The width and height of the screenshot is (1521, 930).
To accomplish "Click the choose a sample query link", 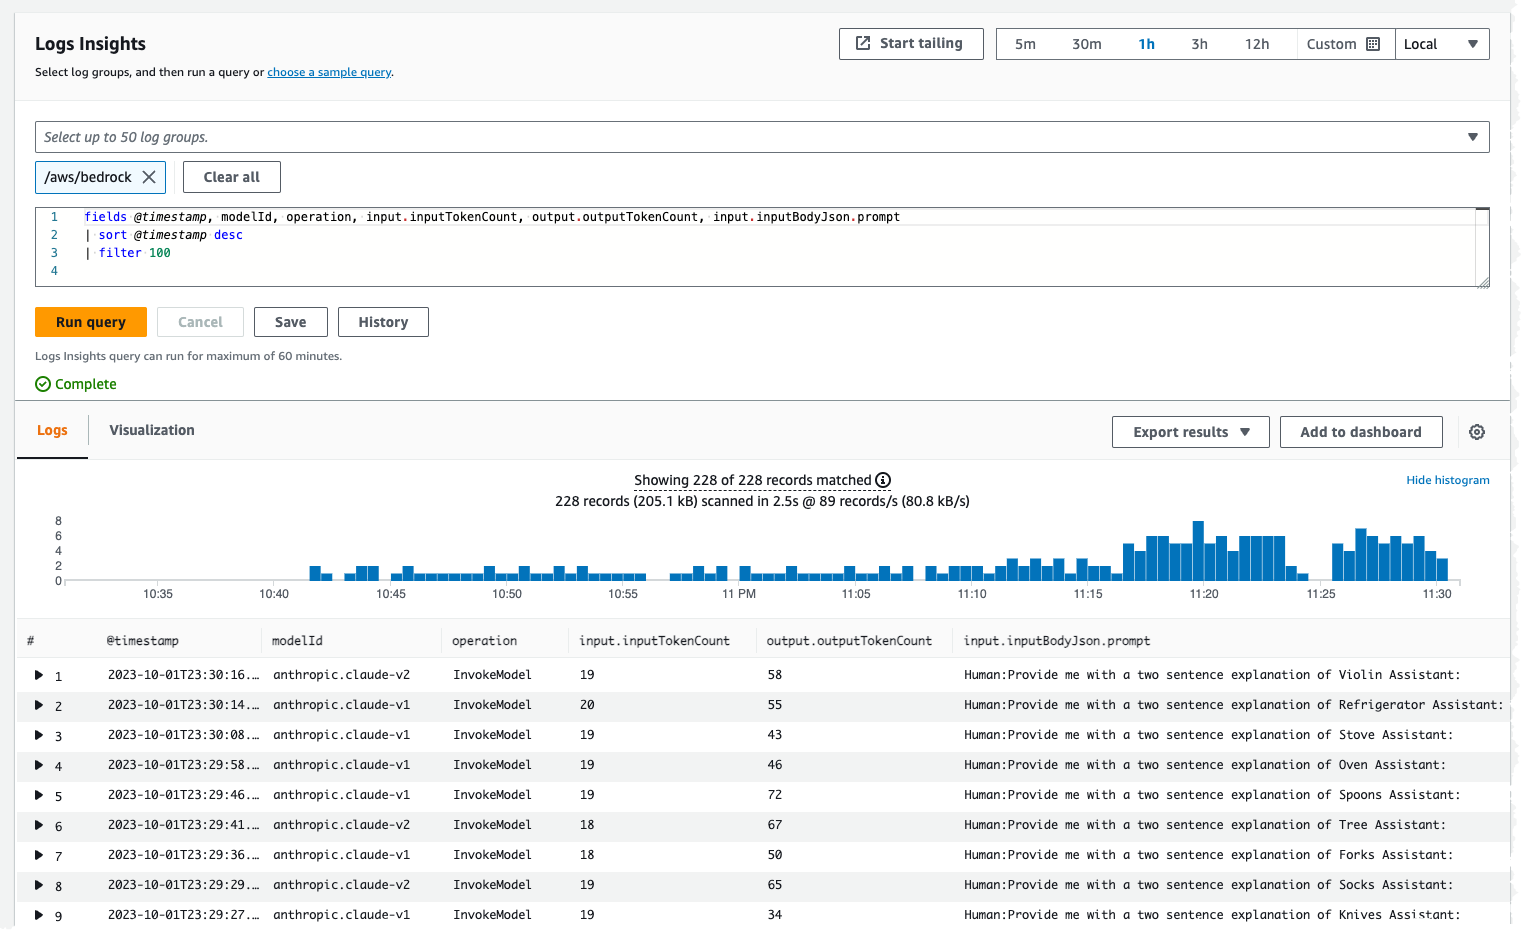I will tap(329, 72).
